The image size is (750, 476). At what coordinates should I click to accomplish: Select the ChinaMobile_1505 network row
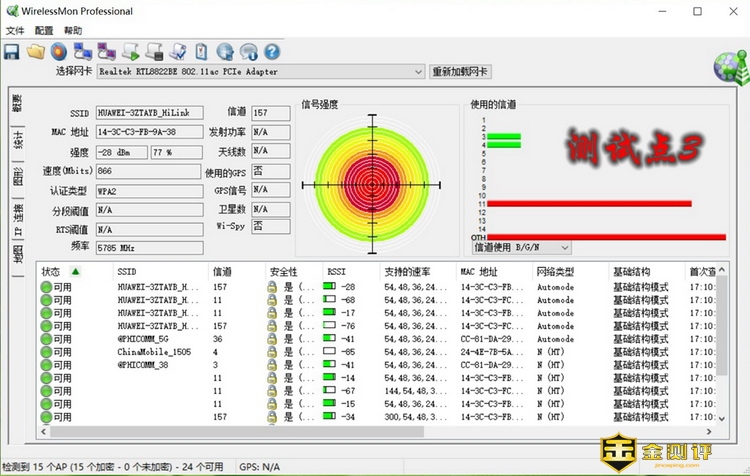tap(154, 352)
